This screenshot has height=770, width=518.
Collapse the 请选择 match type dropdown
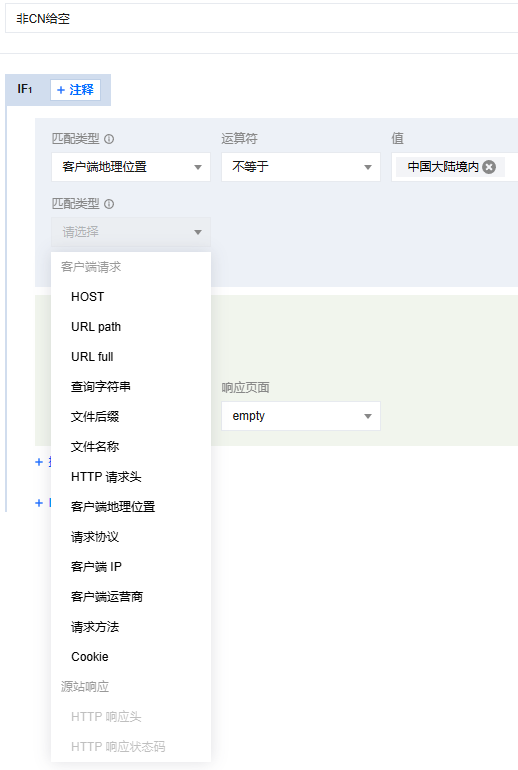pyautogui.click(x=131, y=232)
